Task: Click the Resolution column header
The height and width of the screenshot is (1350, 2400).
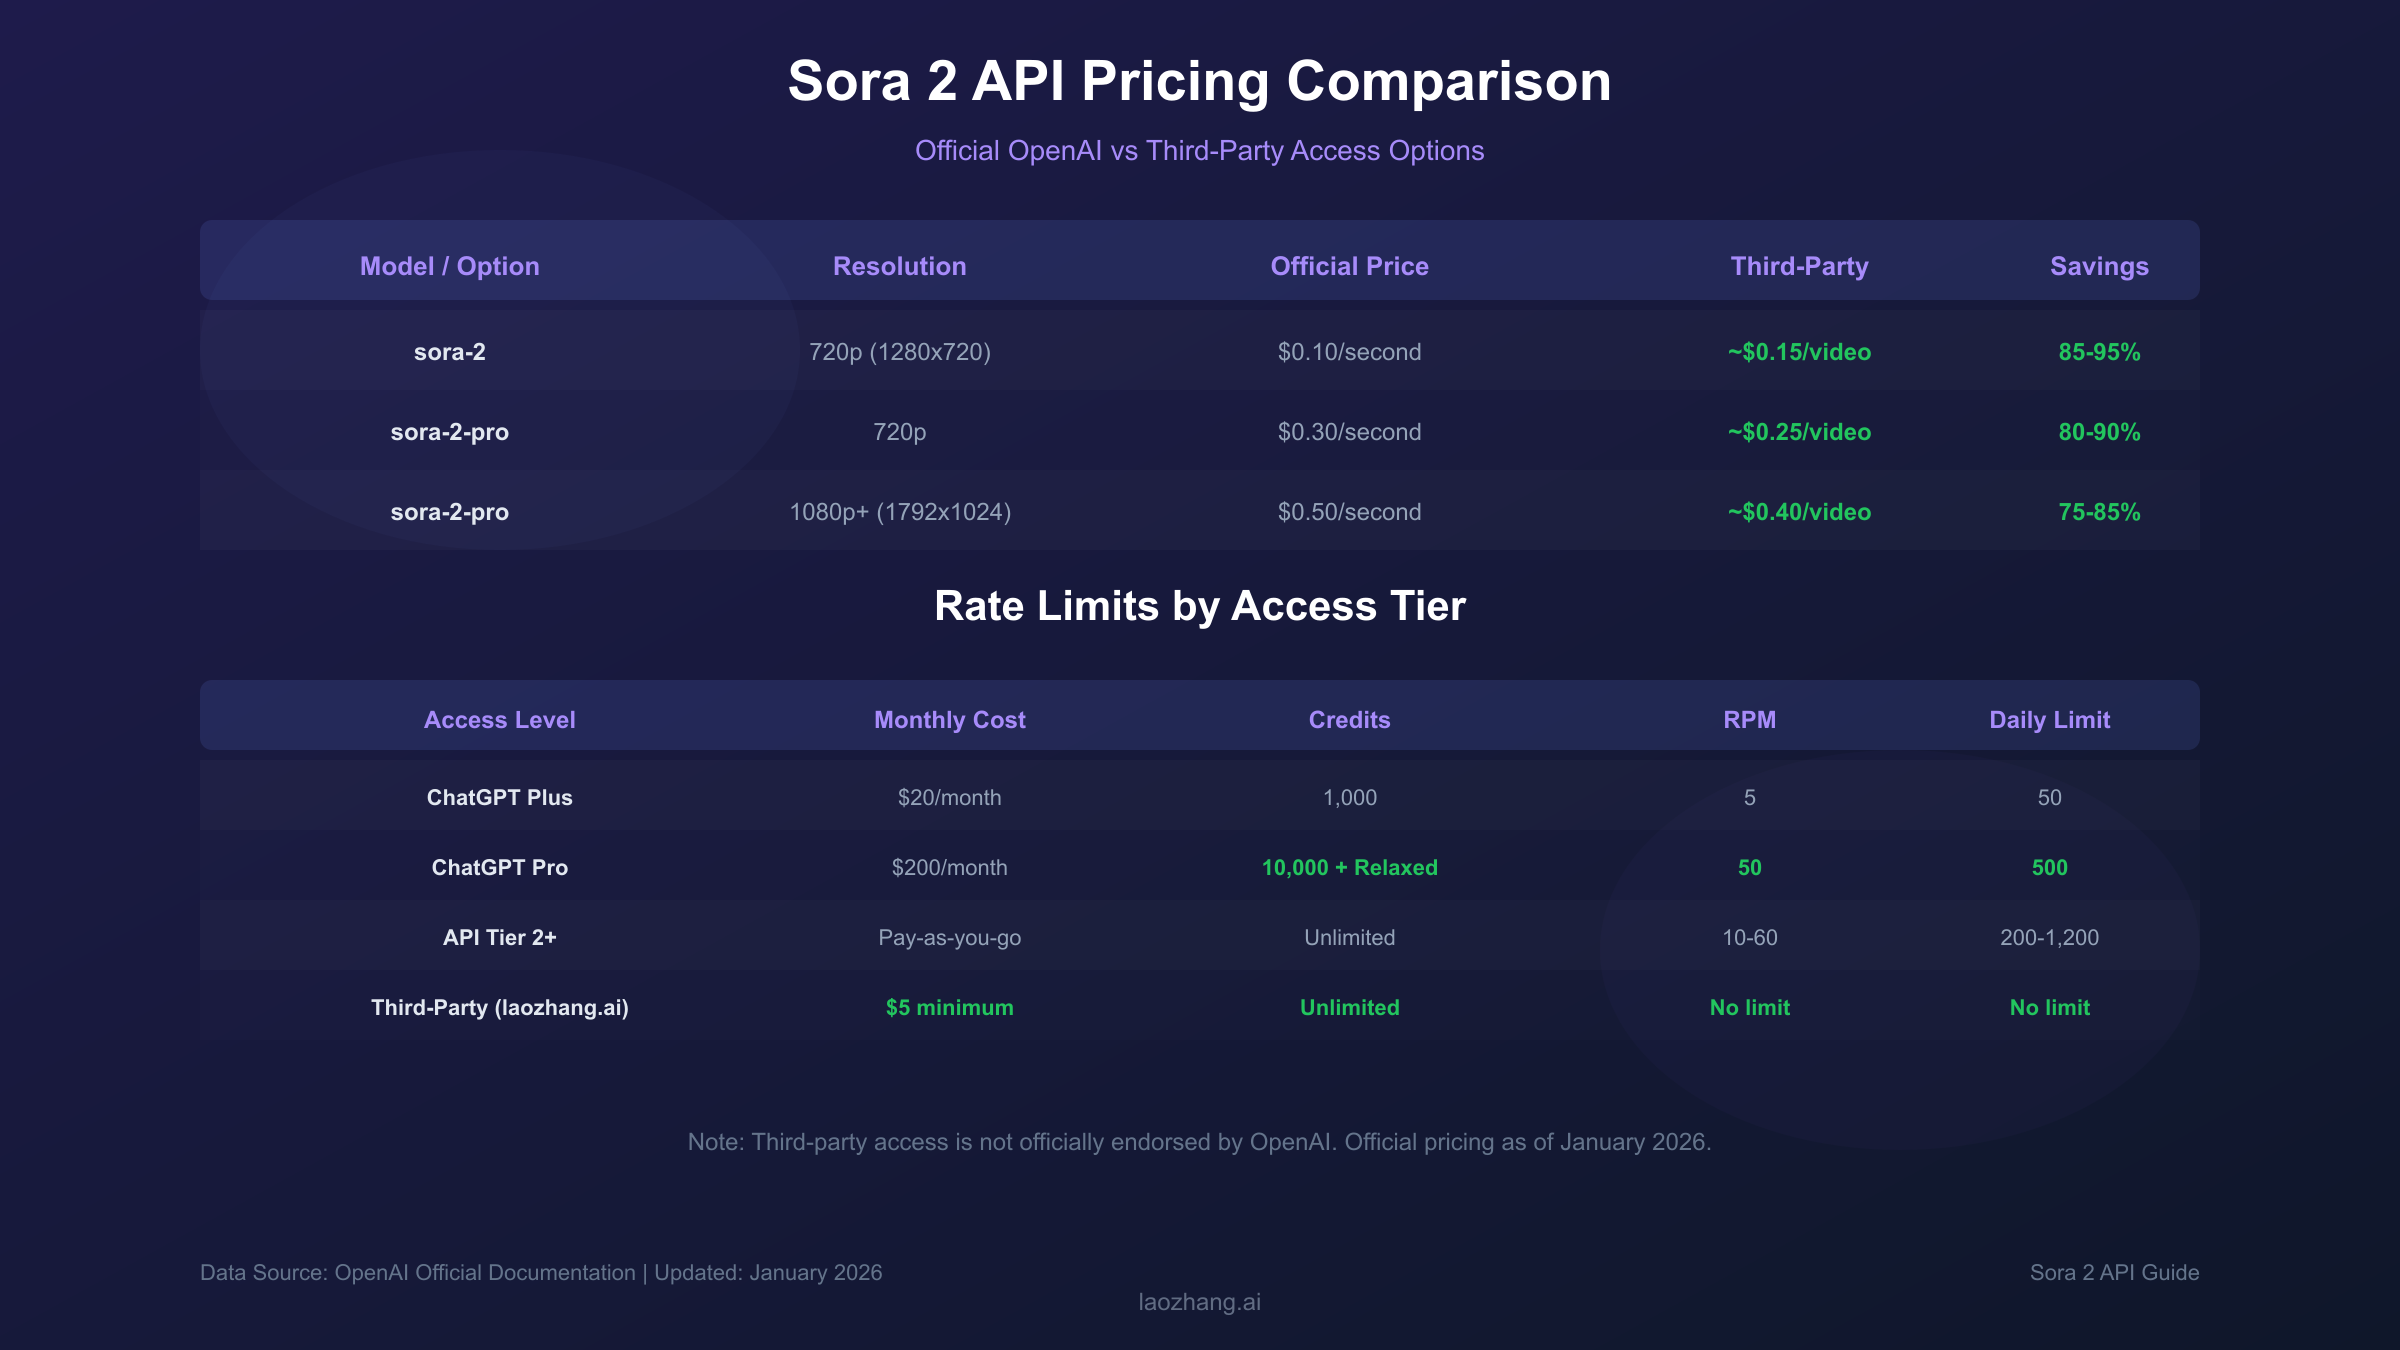Action: click(898, 266)
